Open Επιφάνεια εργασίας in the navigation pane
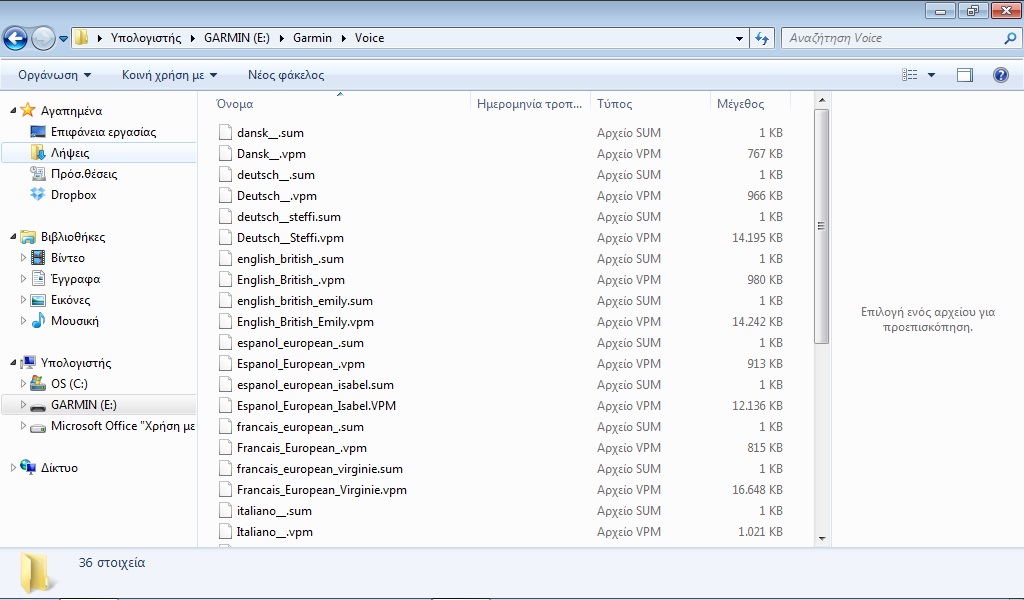 point(104,132)
